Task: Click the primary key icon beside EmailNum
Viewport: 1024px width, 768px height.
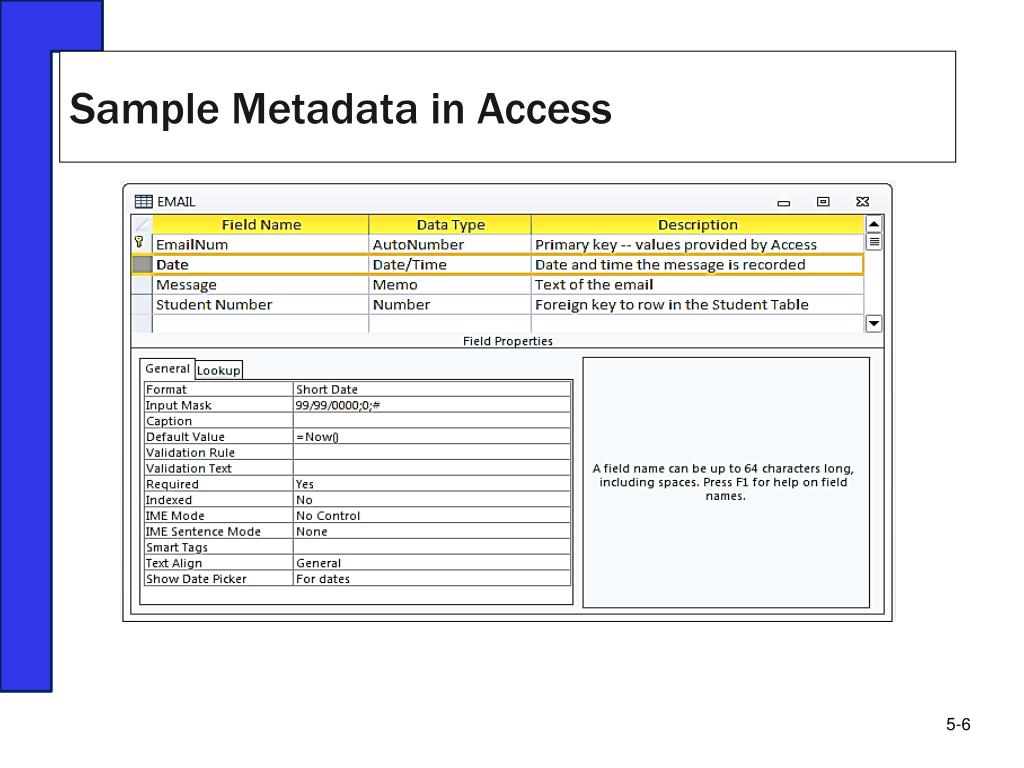Action: [139, 242]
